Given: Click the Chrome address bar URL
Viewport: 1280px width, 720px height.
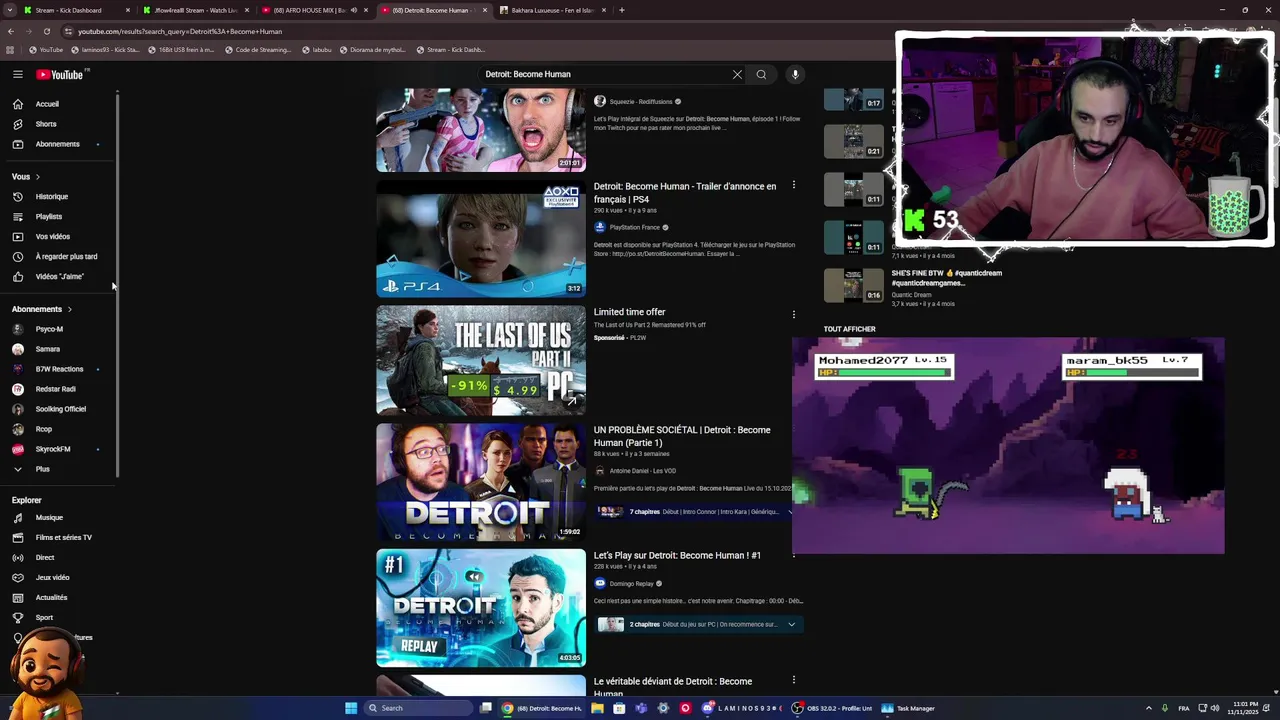Looking at the screenshot, I should (x=180, y=31).
